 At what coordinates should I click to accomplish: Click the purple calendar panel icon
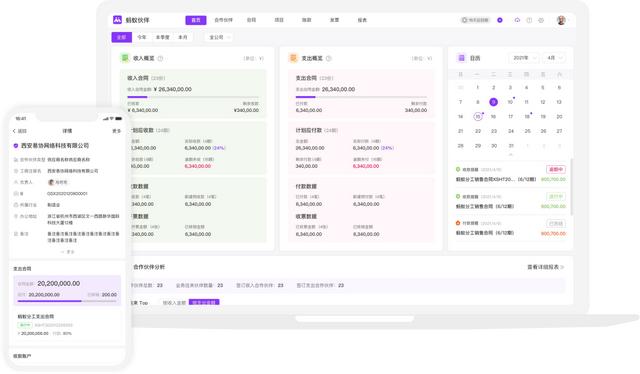pos(461,58)
